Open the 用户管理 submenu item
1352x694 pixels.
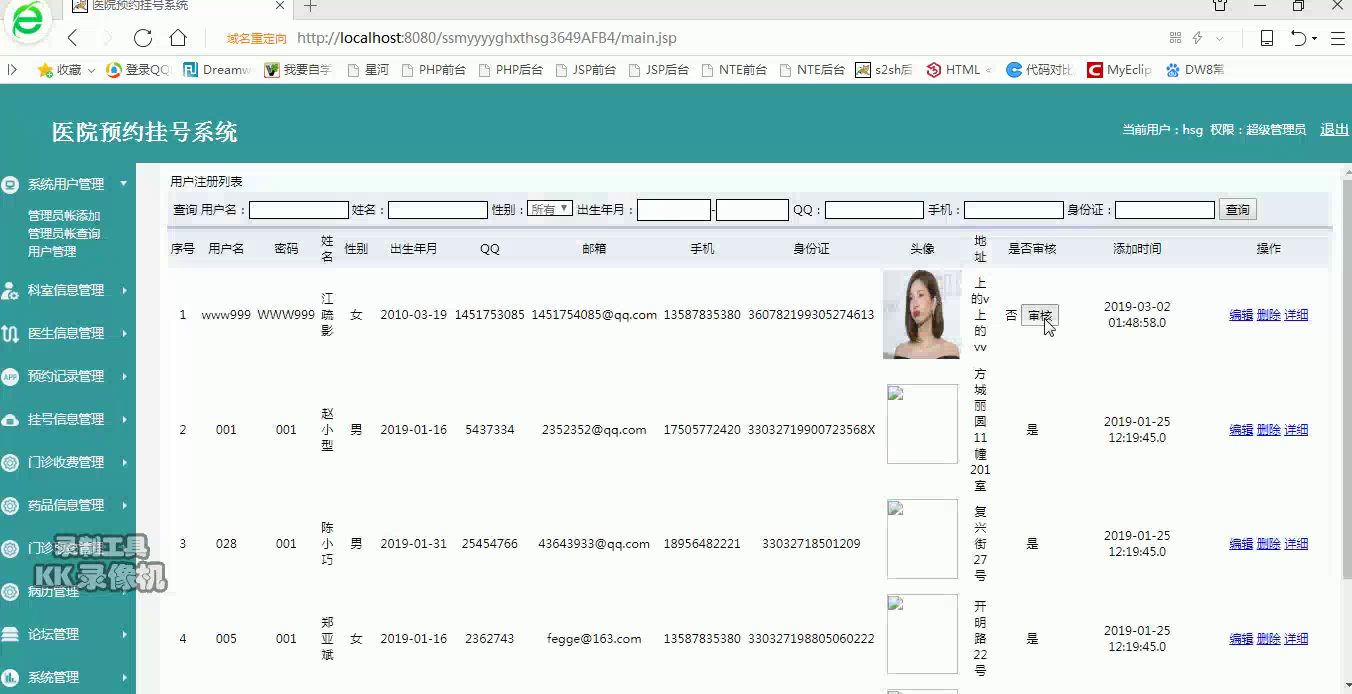point(52,252)
